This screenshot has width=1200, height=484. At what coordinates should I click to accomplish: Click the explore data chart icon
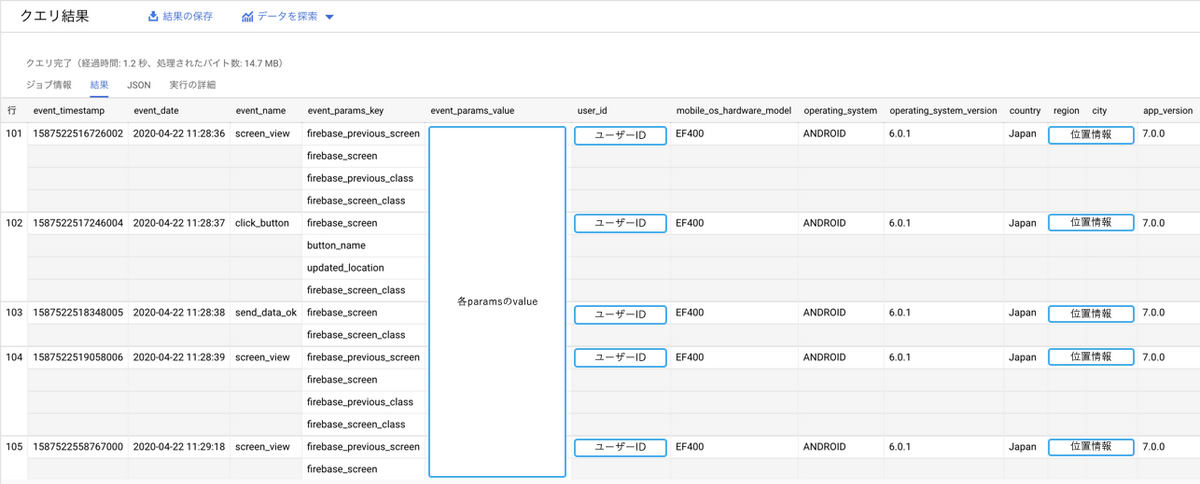[247, 17]
